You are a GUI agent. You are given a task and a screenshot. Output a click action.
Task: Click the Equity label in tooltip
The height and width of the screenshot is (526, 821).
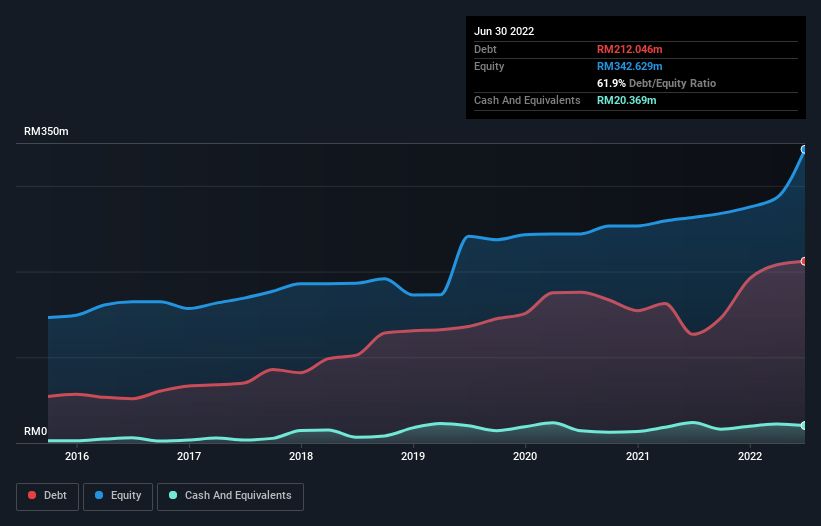click(x=489, y=66)
